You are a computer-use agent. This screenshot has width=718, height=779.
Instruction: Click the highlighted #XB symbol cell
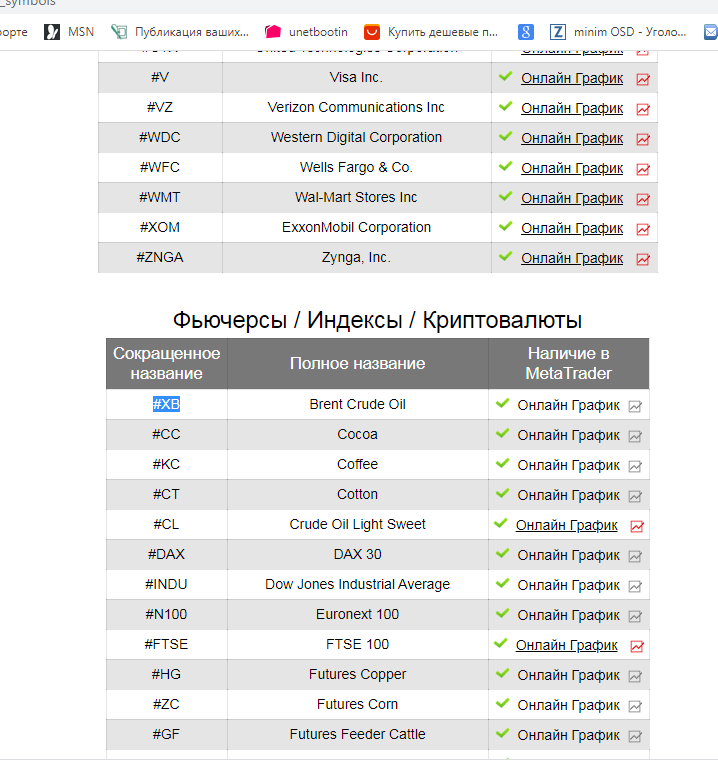pos(166,404)
